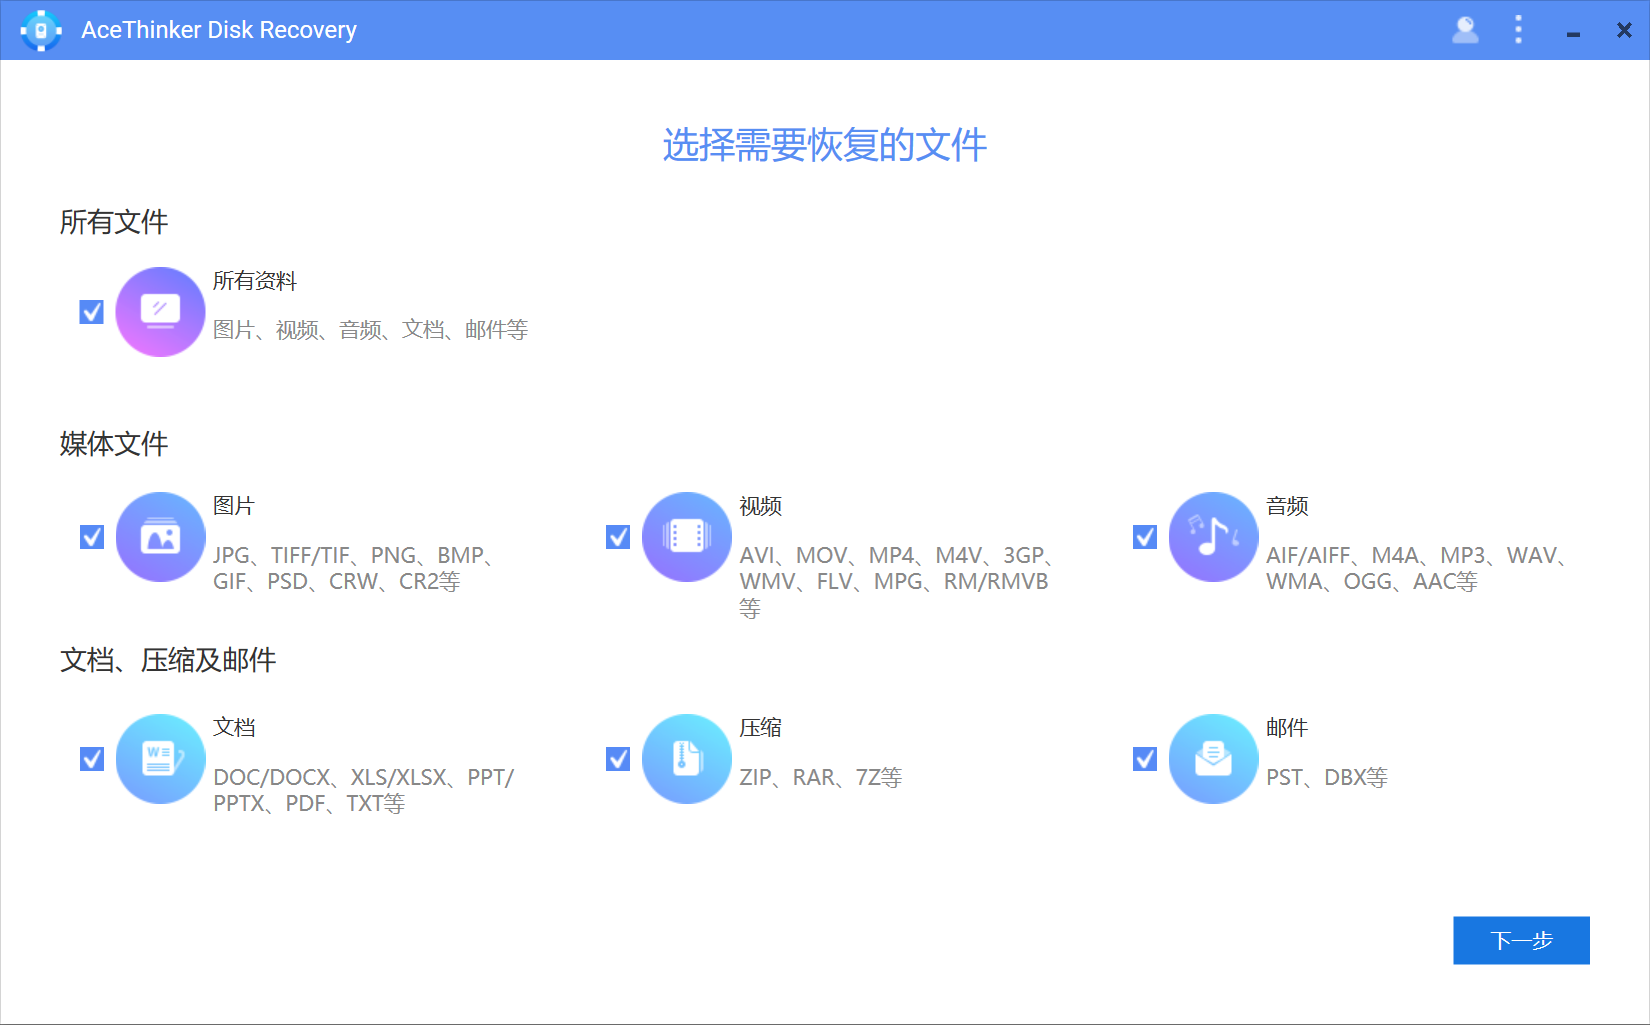The height and width of the screenshot is (1025, 1650).
Task: Click the AVI、MOV、MP4 formats description
Action: [896, 581]
